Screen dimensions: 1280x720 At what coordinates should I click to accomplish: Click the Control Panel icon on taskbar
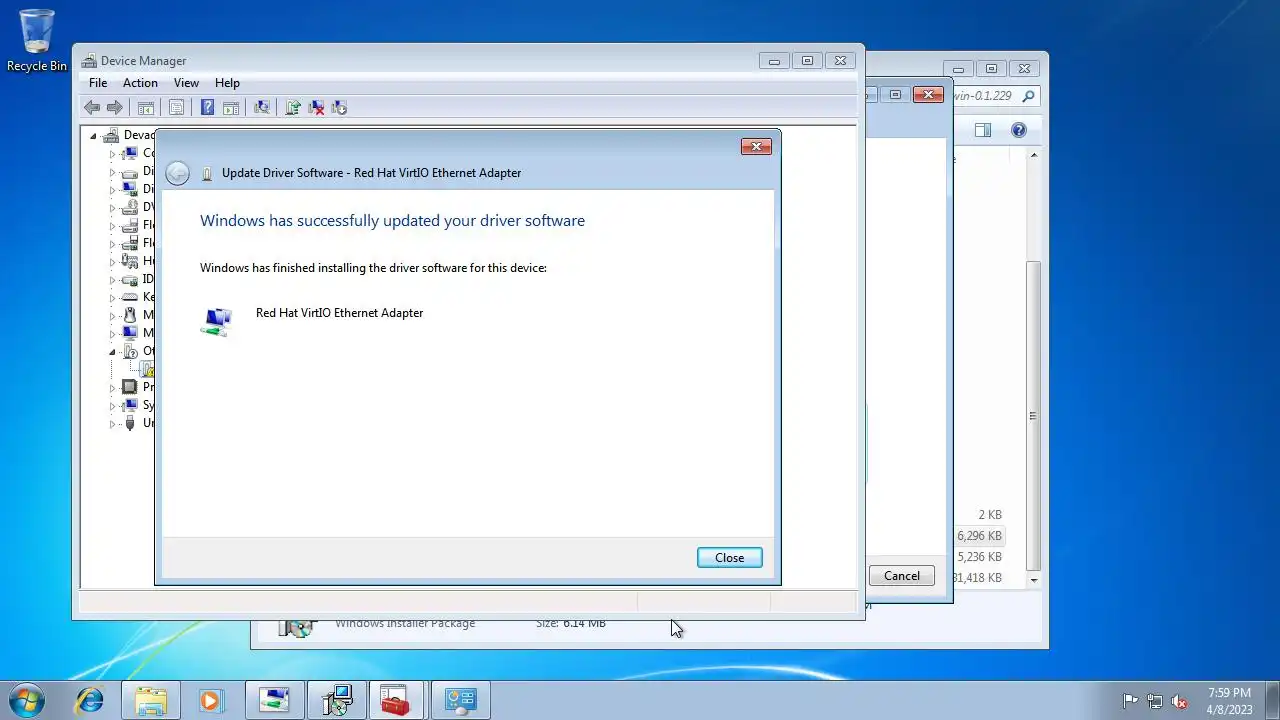(x=460, y=700)
